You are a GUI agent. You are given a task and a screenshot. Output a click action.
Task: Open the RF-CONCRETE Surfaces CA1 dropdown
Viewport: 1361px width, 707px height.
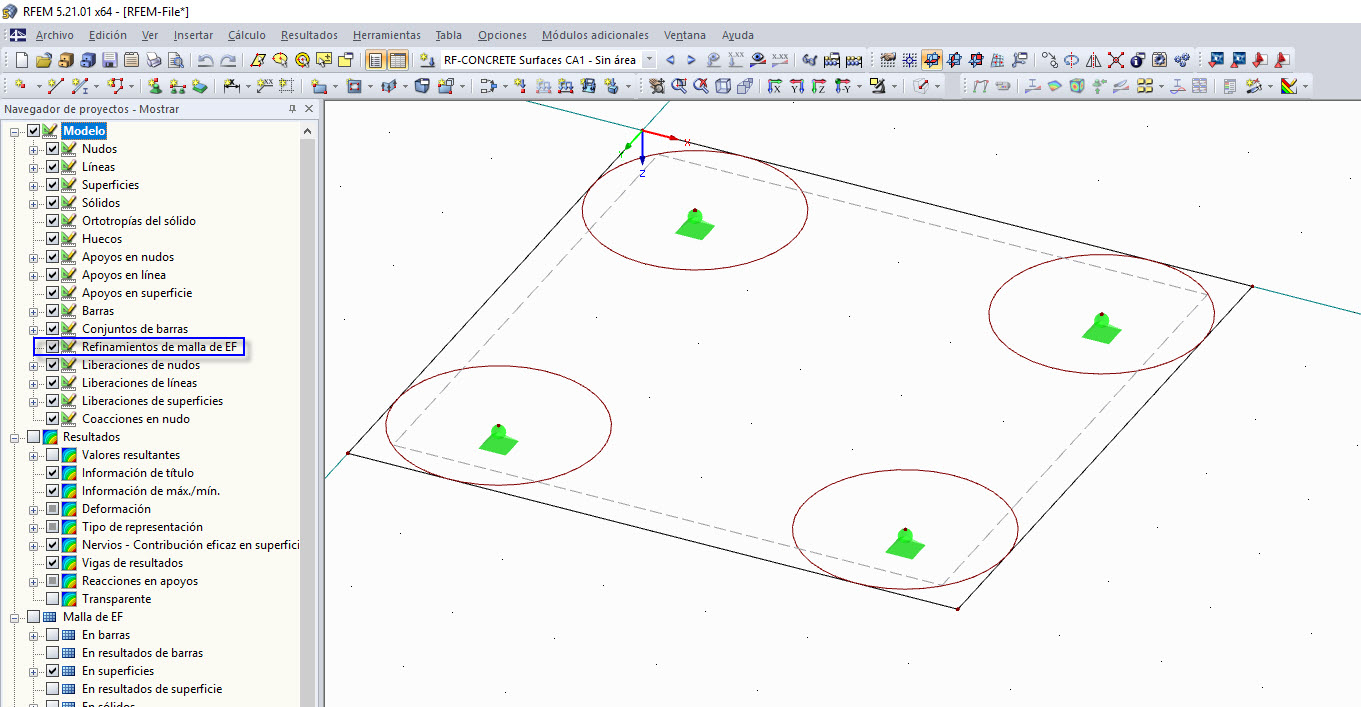click(x=649, y=60)
